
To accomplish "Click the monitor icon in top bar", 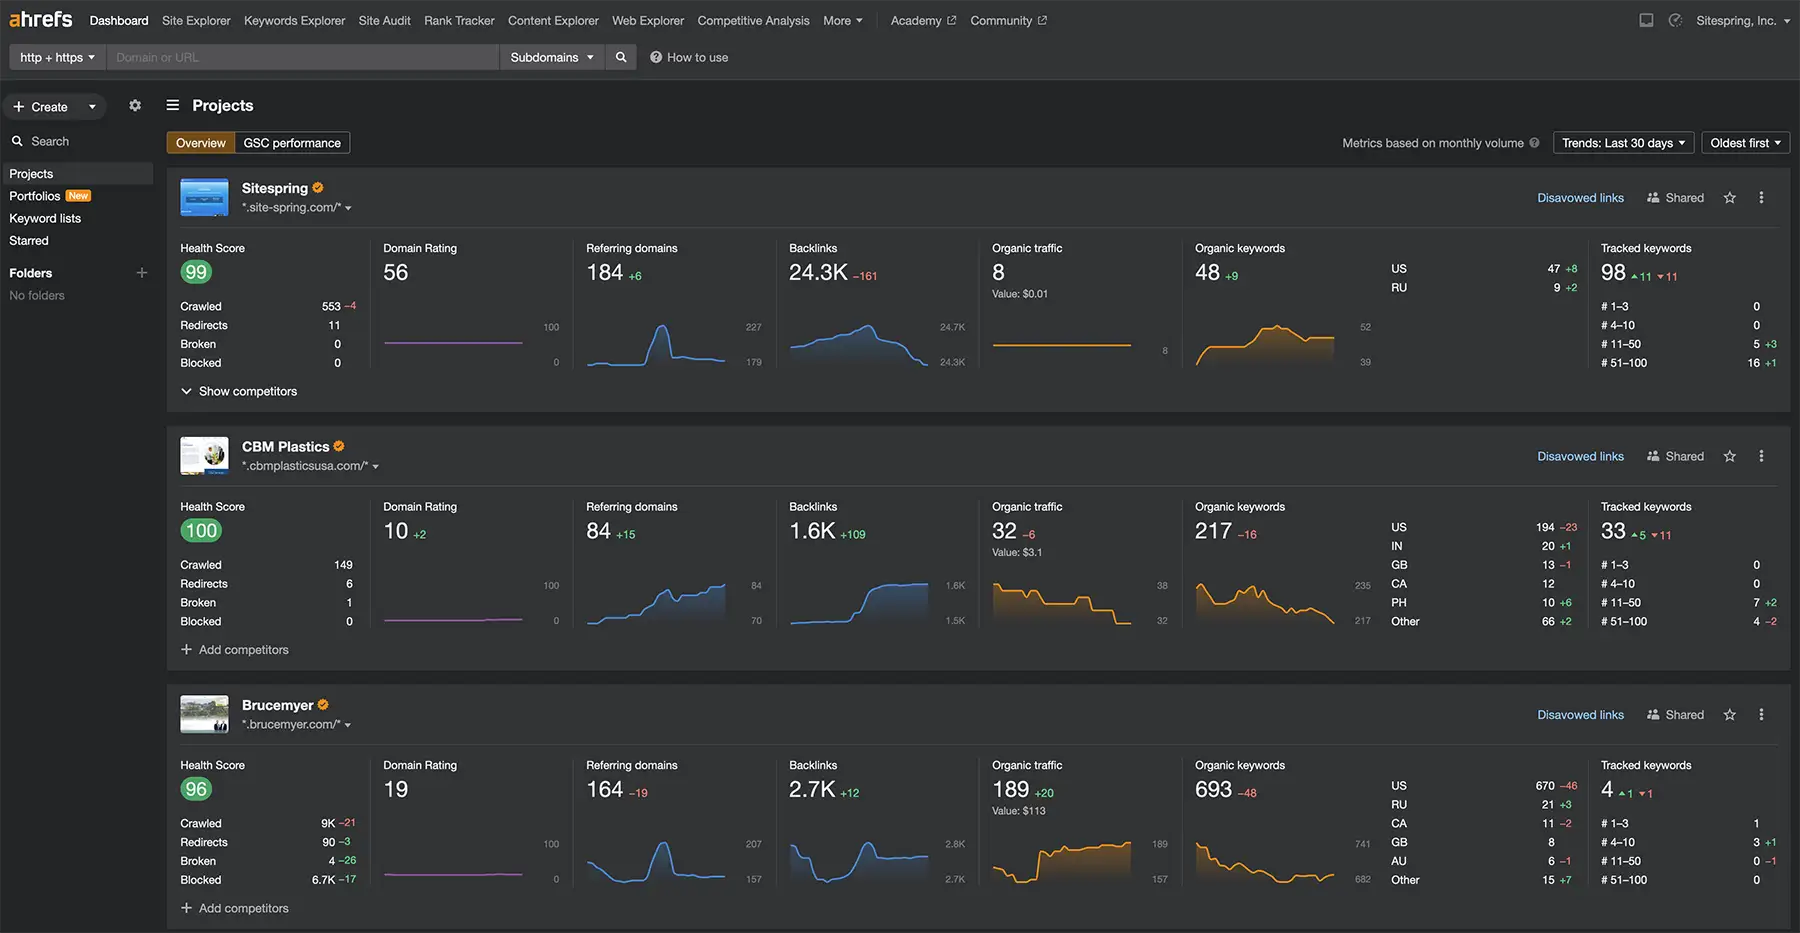I will click(x=1646, y=20).
